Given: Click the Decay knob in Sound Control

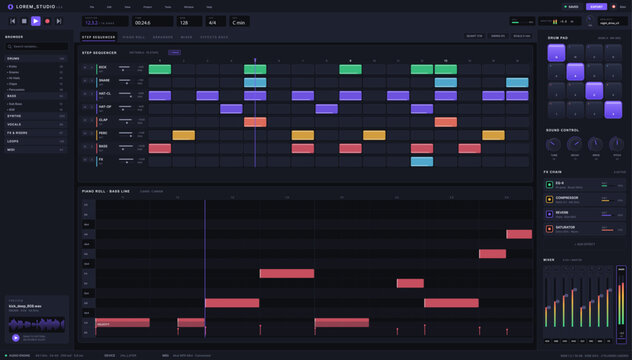Looking at the screenshot, I should click(575, 144).
